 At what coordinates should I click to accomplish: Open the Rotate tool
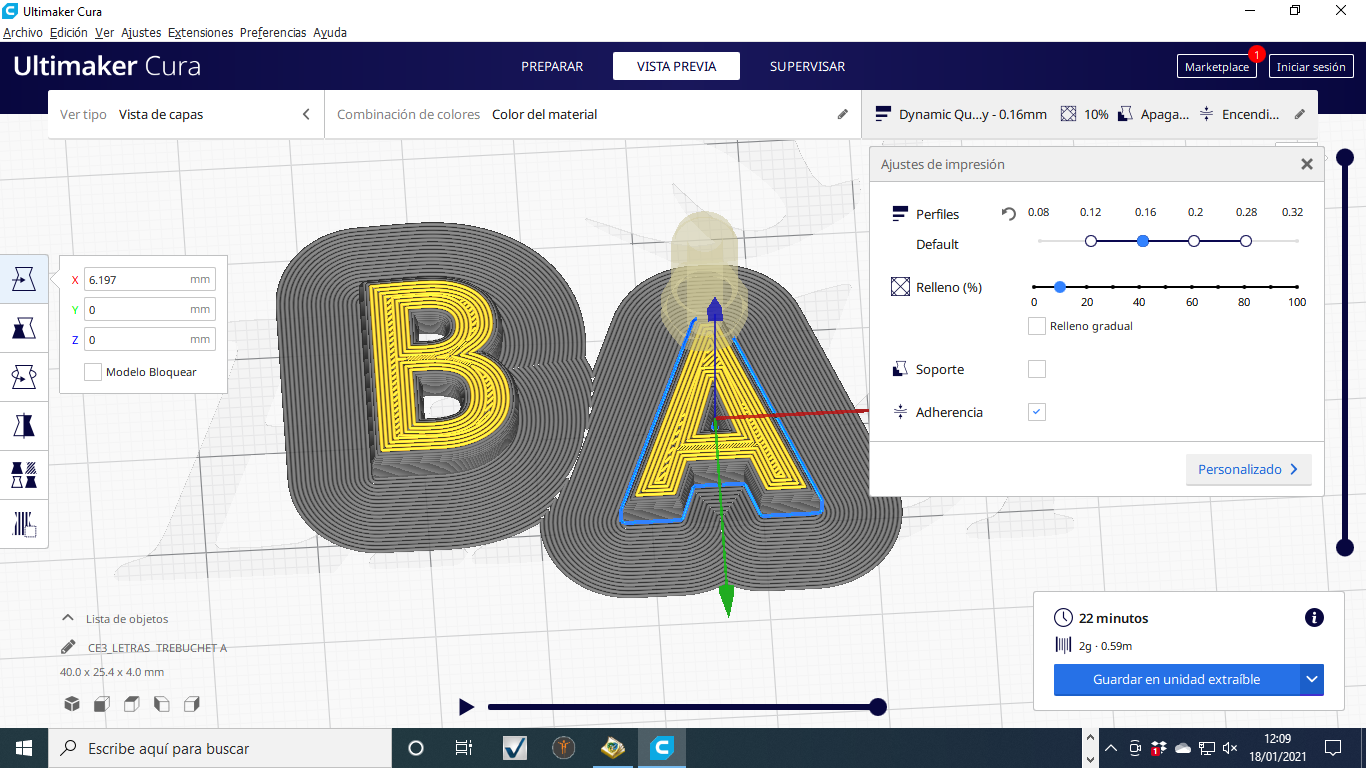point(24,376)
